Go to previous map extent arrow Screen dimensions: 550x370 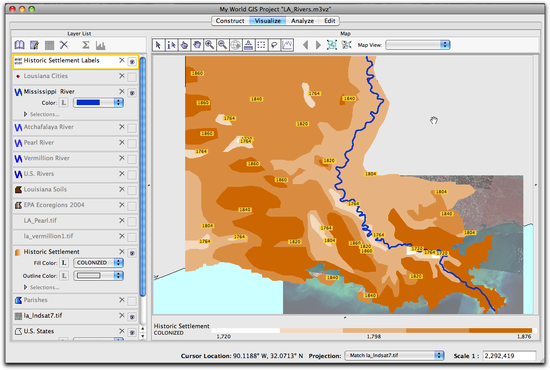(x=305, y=45)
